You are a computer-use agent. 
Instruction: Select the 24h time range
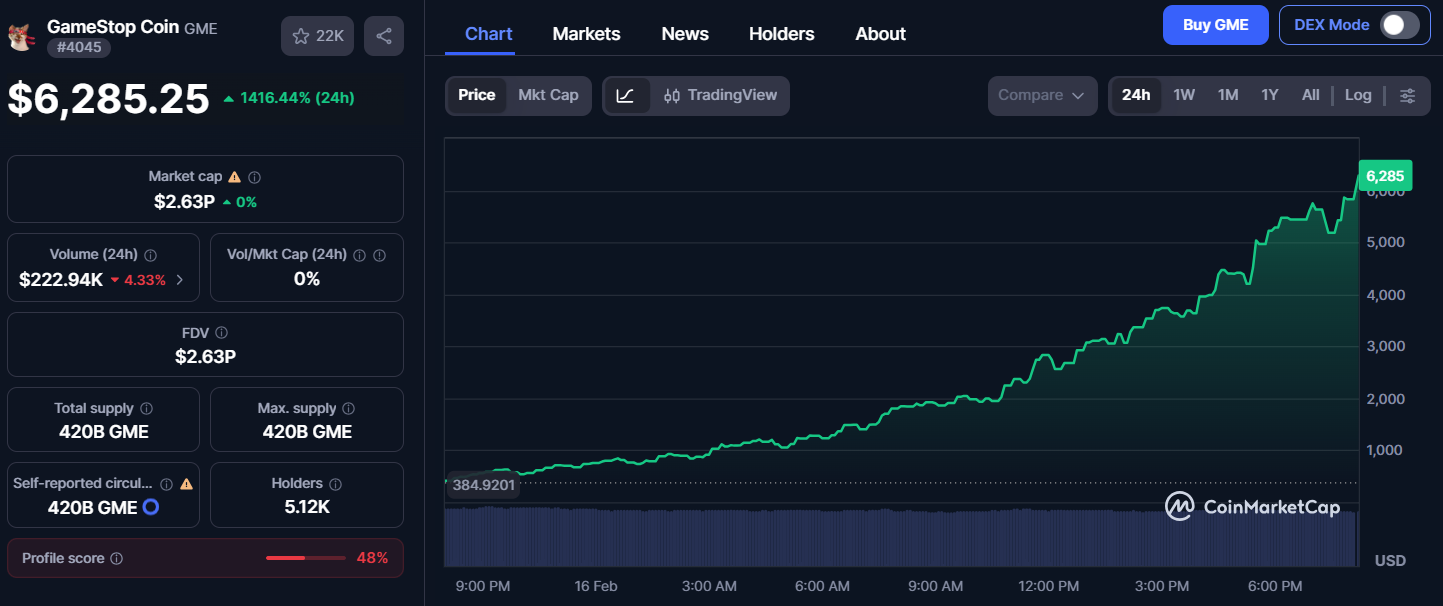[1136, 95]
